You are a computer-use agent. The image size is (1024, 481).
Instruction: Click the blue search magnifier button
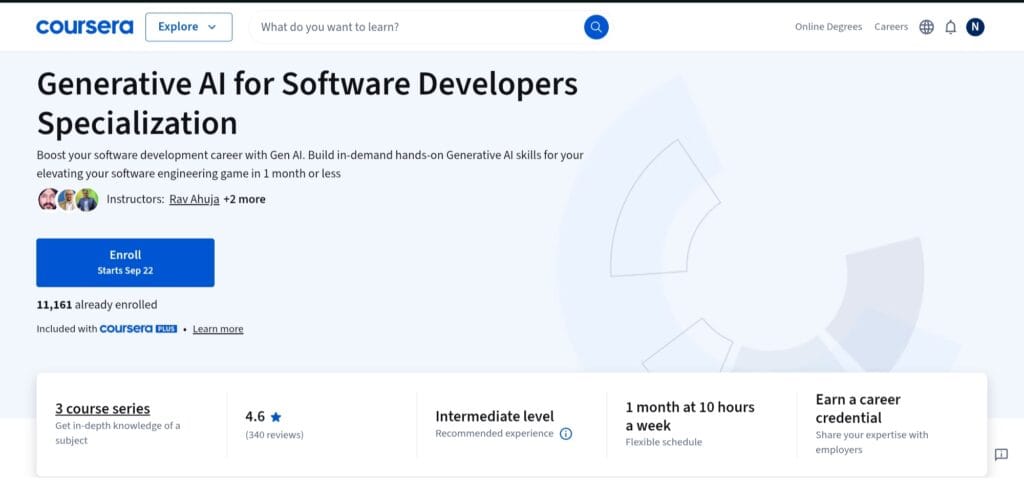pyautogui.click(x=596, y=27)
